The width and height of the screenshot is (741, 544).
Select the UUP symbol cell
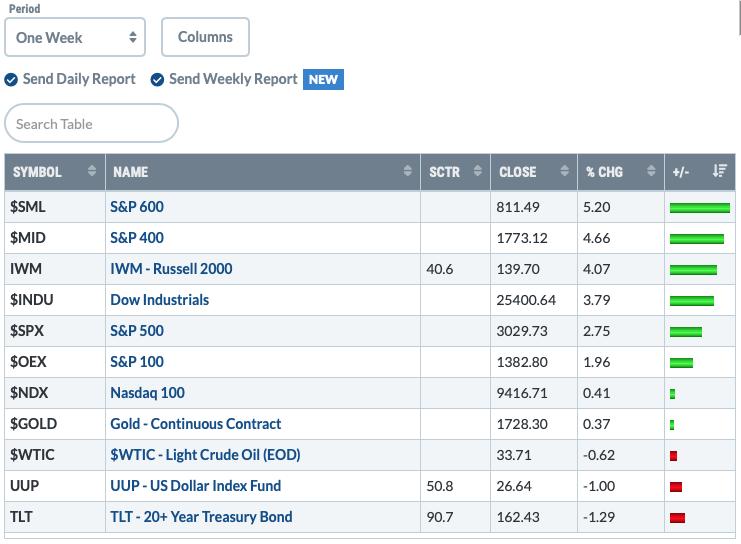click(55, 485)
